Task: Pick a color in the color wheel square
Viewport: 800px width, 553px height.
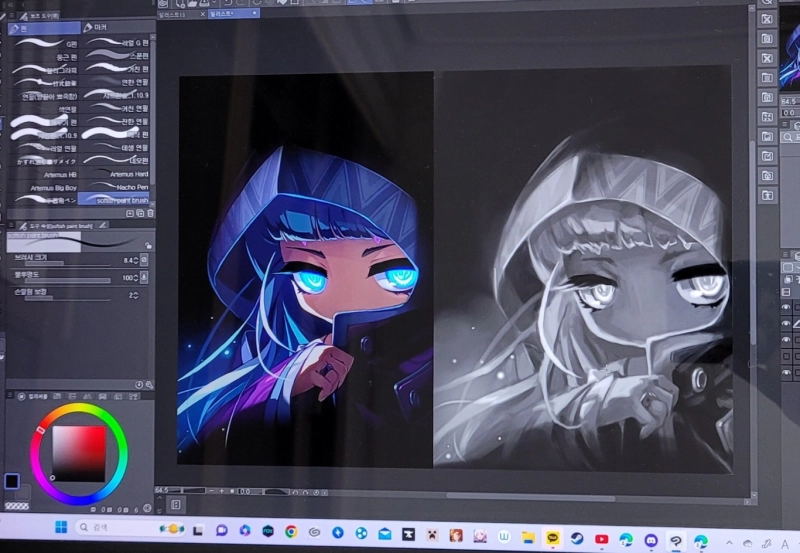Action: coord(78,452)
